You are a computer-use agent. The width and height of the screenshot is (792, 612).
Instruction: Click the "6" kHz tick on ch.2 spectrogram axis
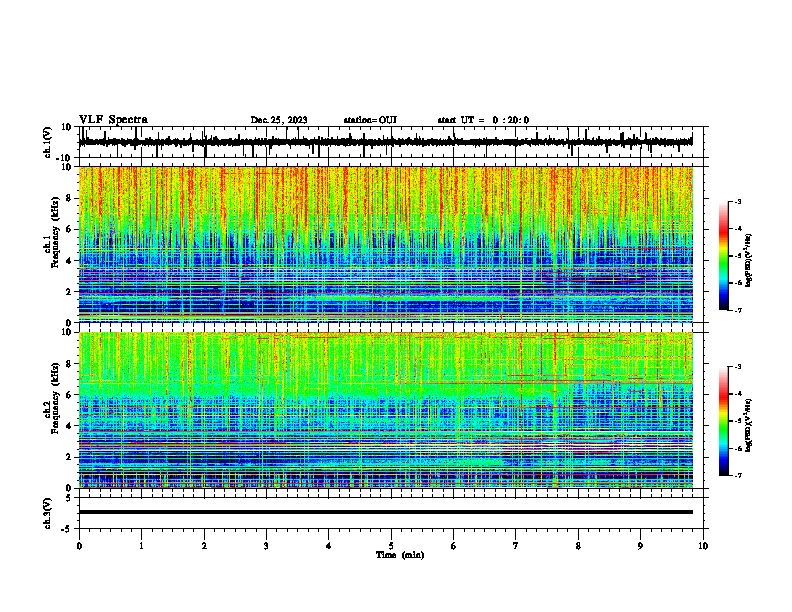coord(70,395)
